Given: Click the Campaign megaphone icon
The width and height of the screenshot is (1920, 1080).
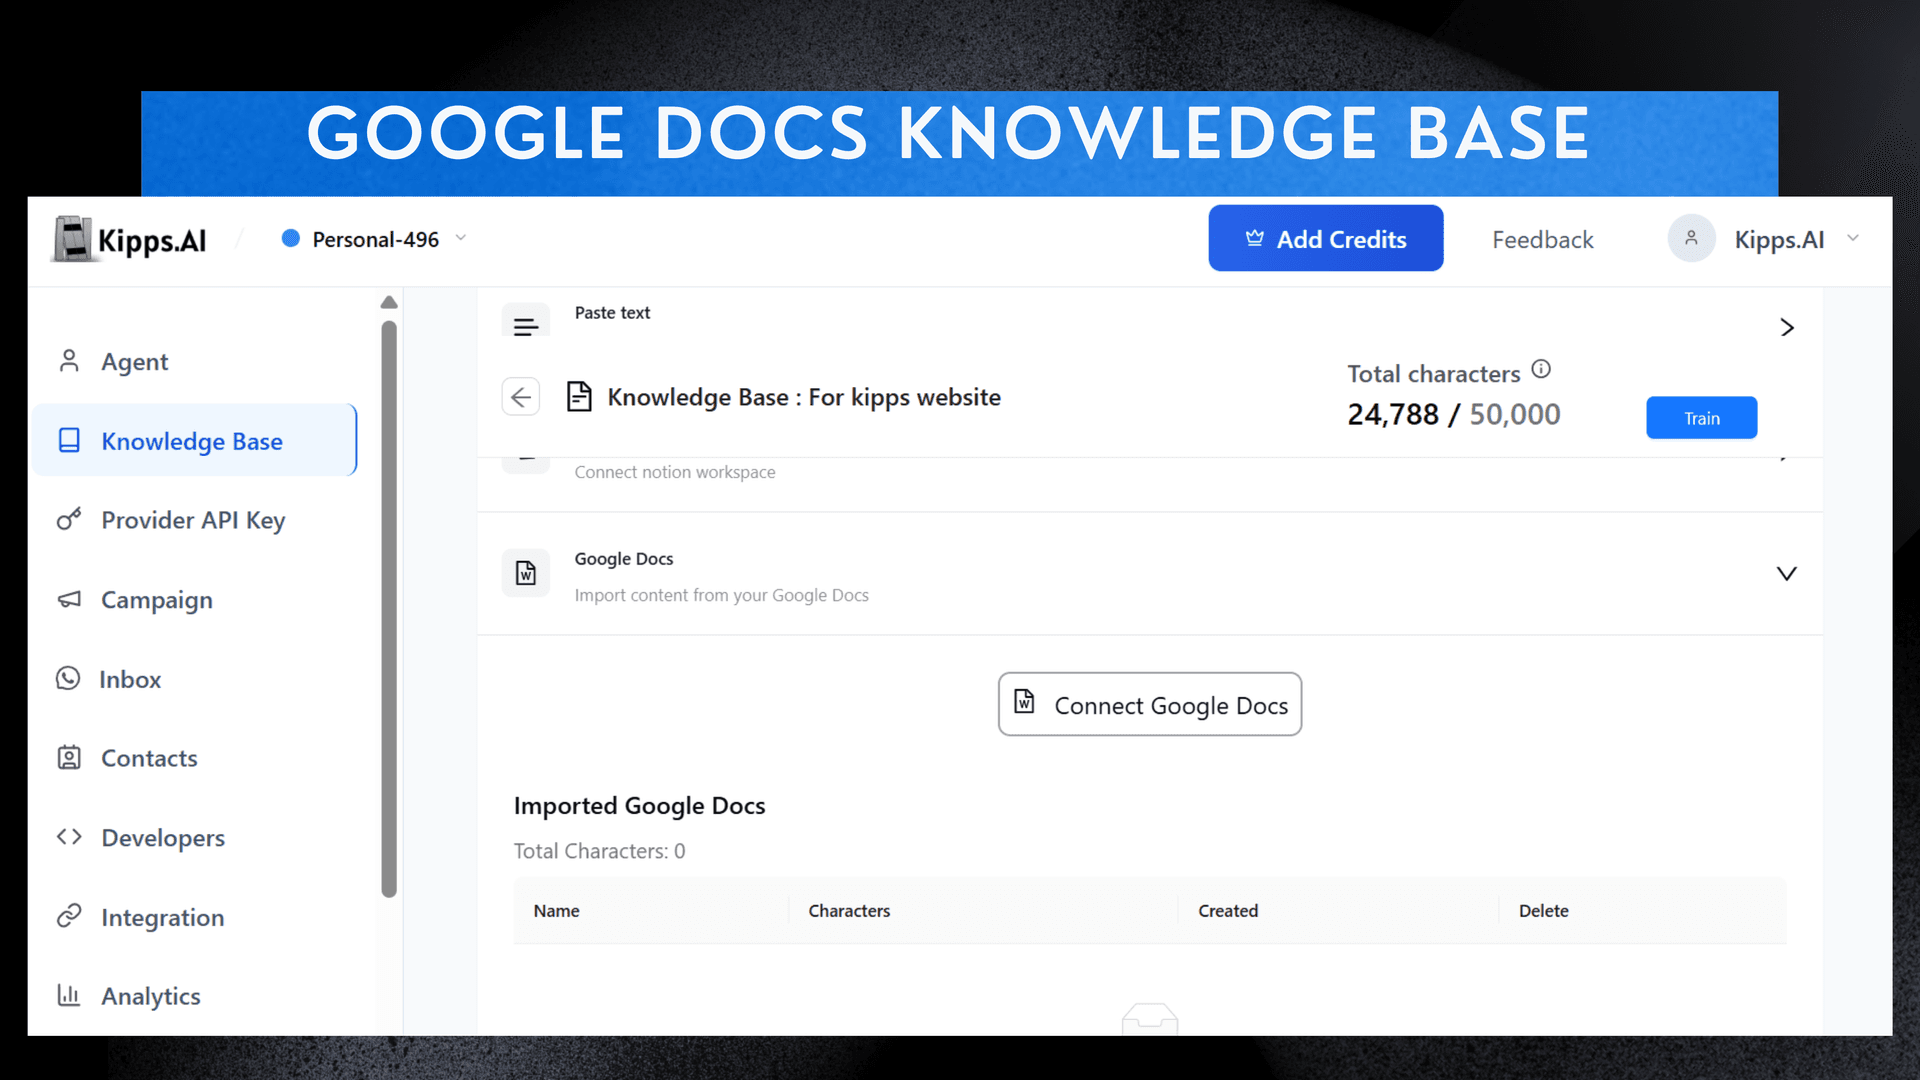Looking at the screenshot, I should (x=68, y=599).
